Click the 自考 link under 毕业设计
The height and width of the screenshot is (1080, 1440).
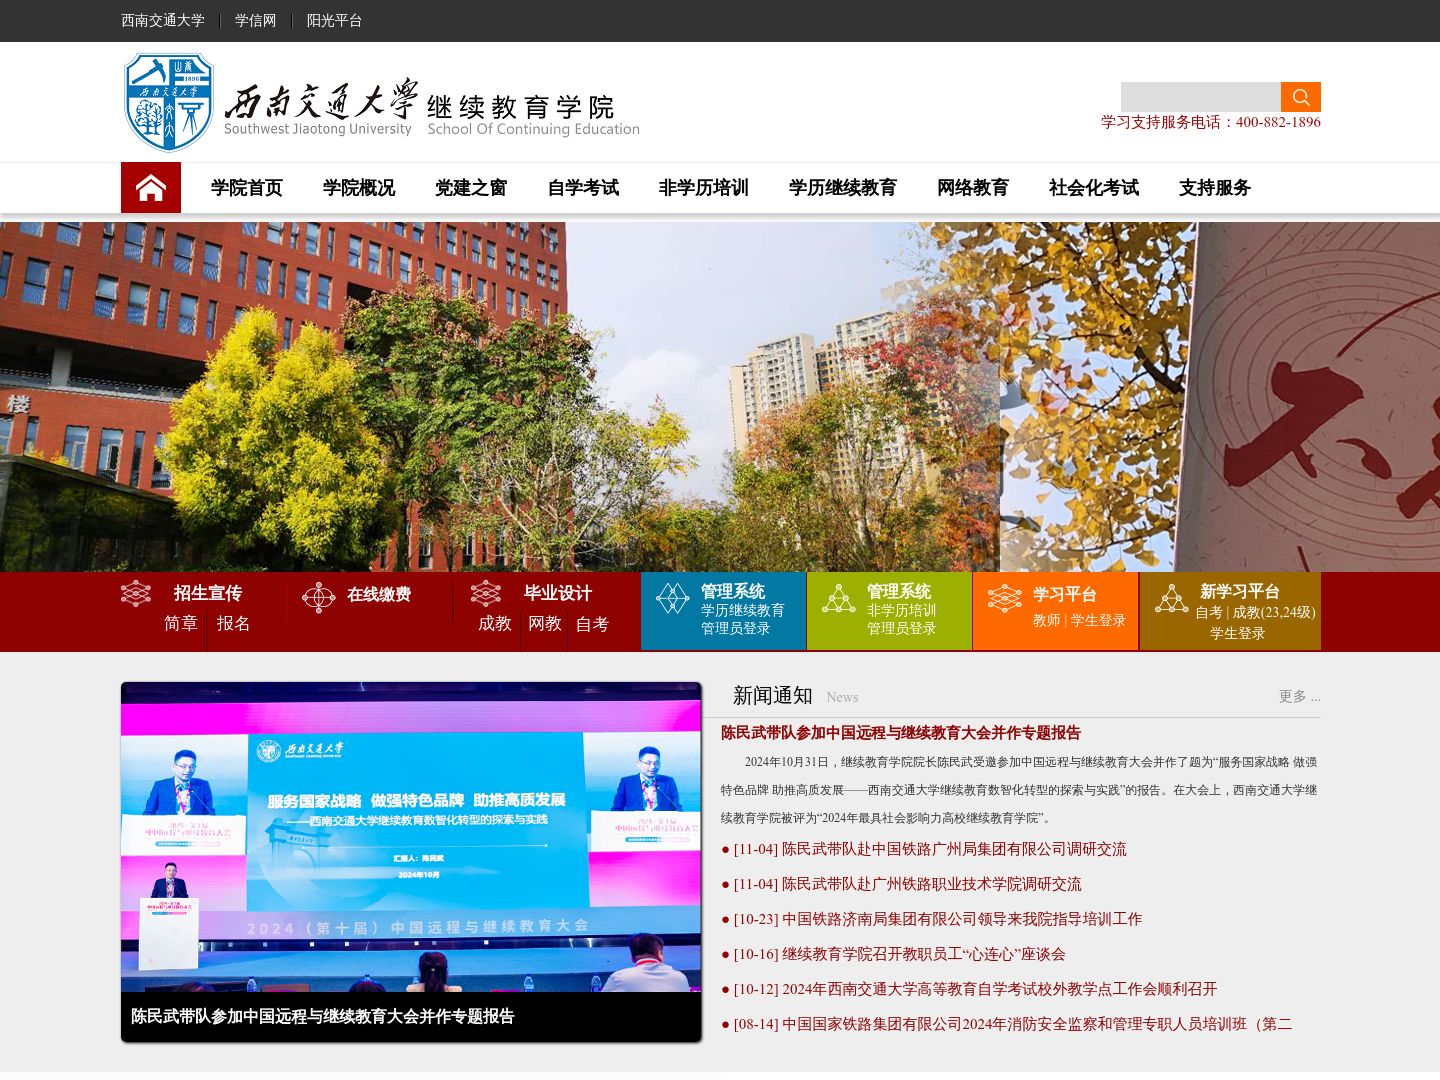point(592,623)
